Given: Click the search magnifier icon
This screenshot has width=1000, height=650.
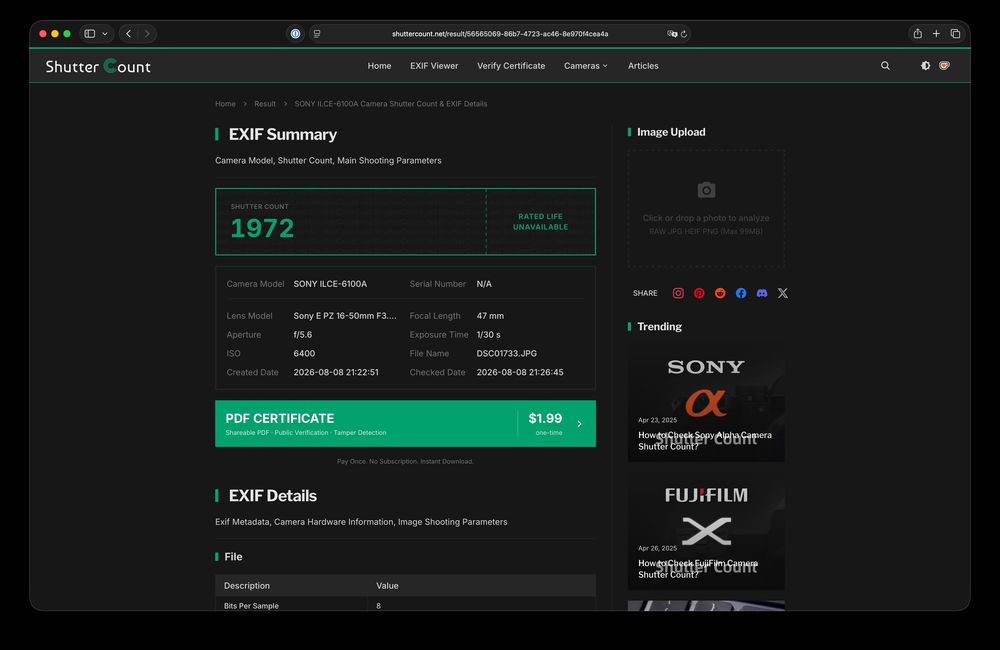Looking at the screenshot, I should (885, 66).
